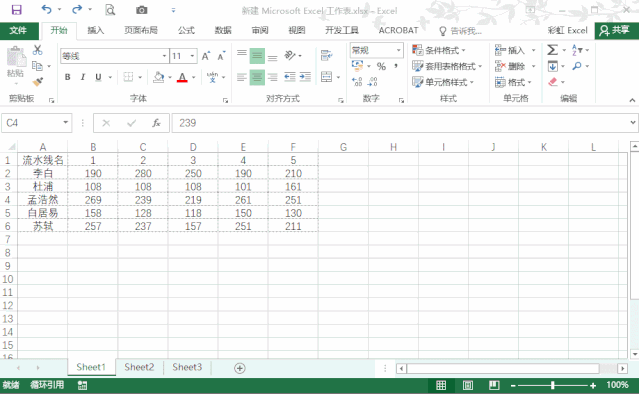Decrease decimal places
Image resolution: width=639 pixels, height=394 pixels.
click(372, 82)
